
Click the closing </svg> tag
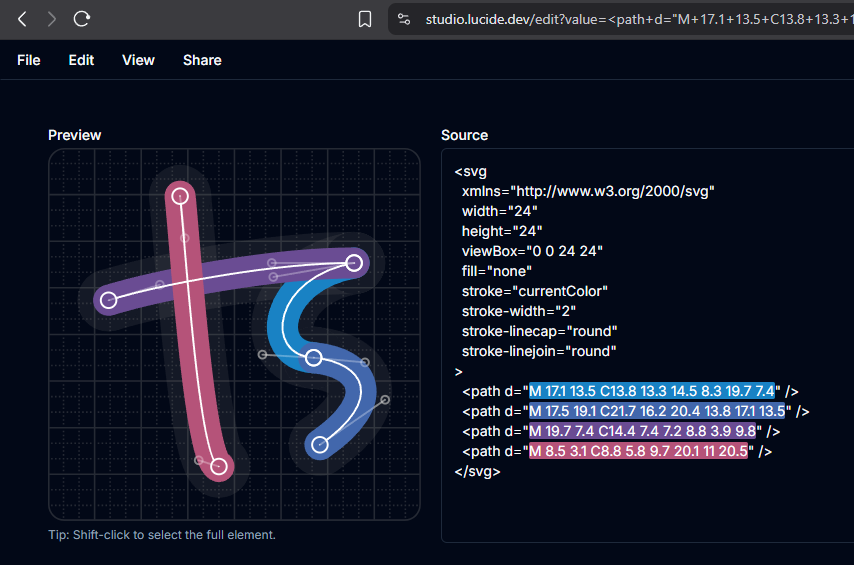pos(477,471)
